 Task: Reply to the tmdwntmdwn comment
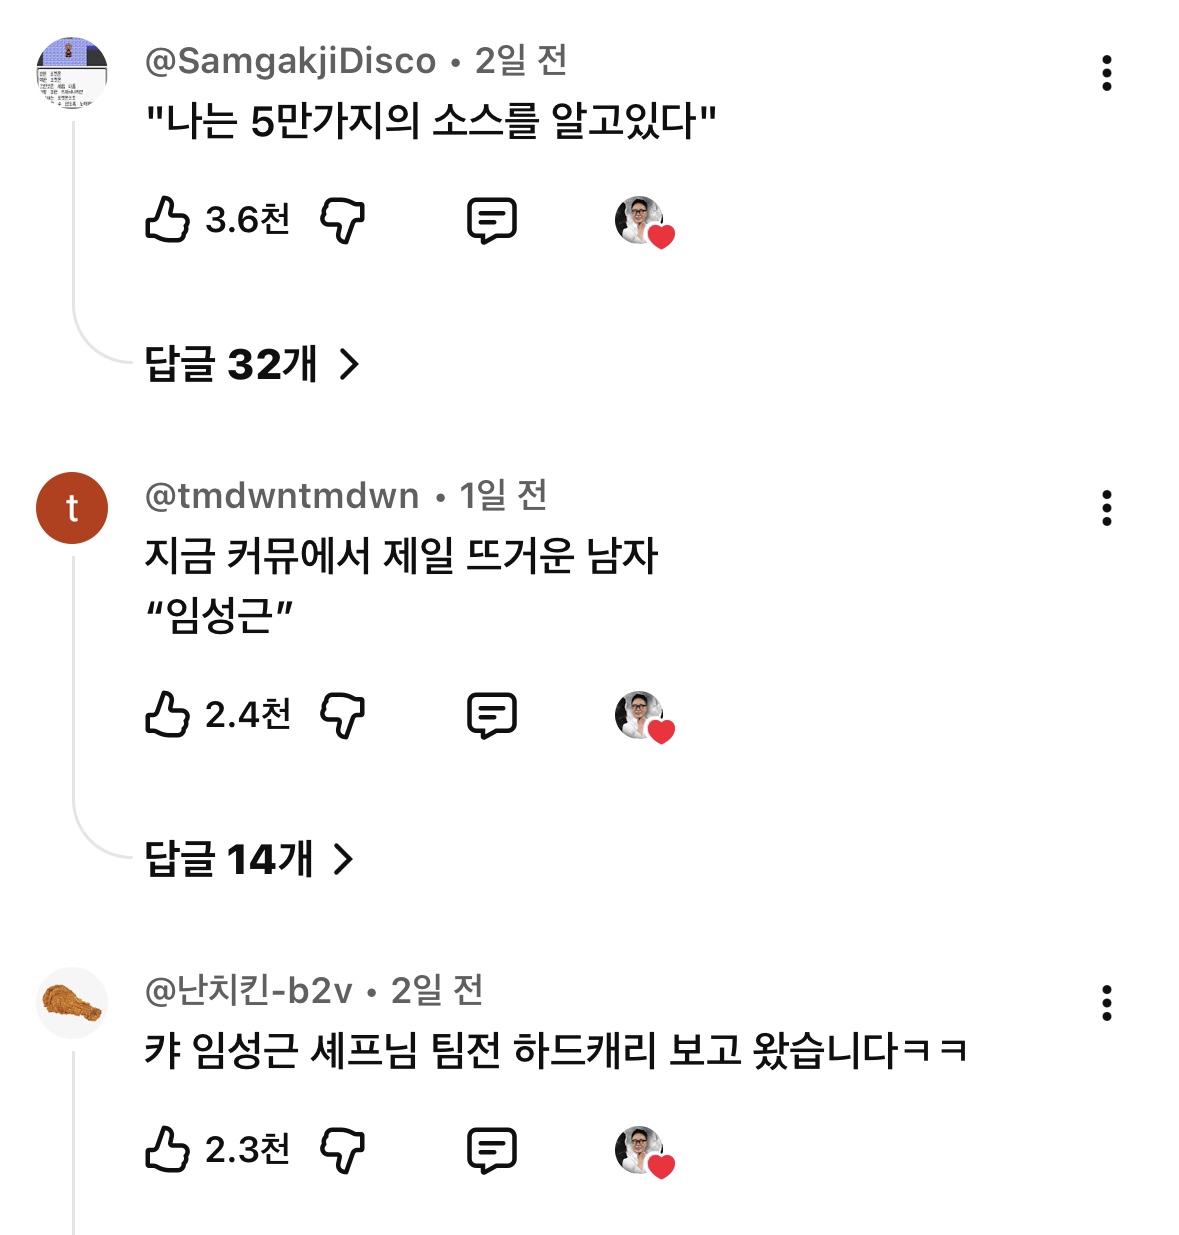tap(492, 715)
